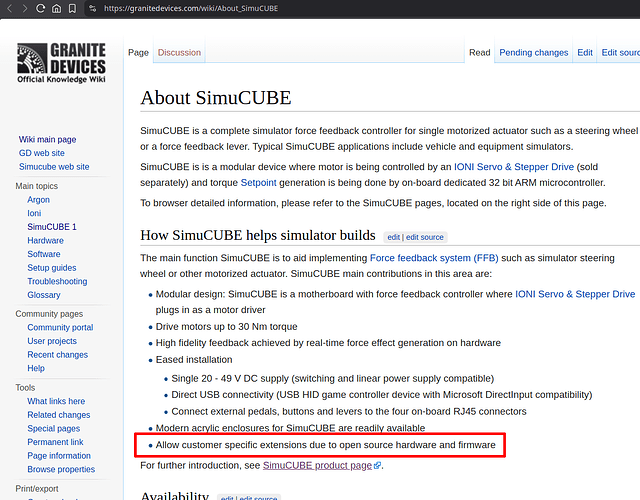Click the About SimuCUBE page title
640x500 pixels.
pyautogui.click(x=216, y=98)
